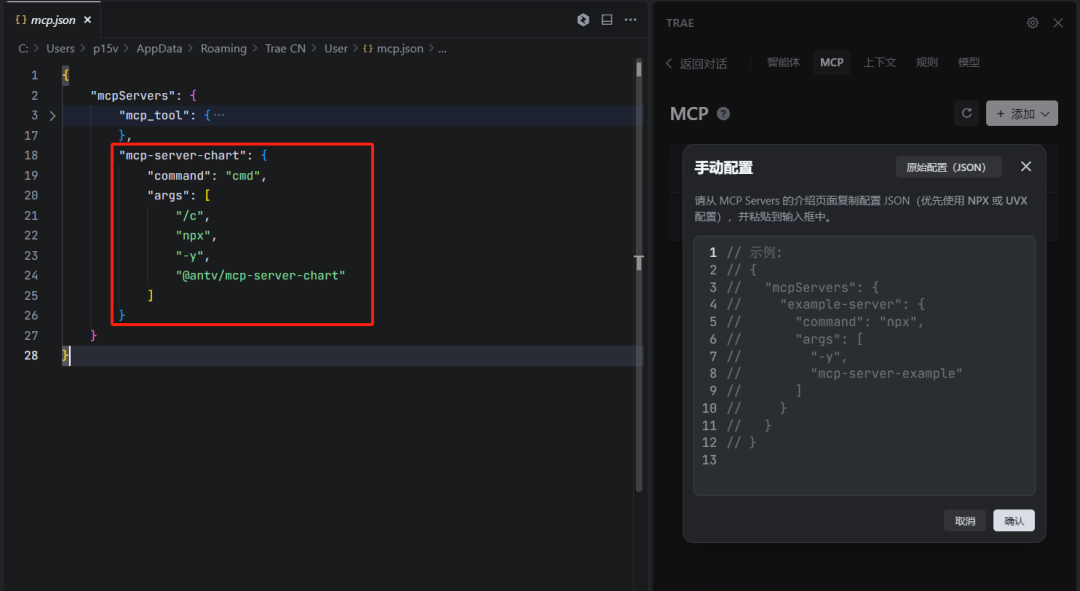1080x591 pixels.
Task: Click the Users breadcrumb segment
Action: click(61, 49)
